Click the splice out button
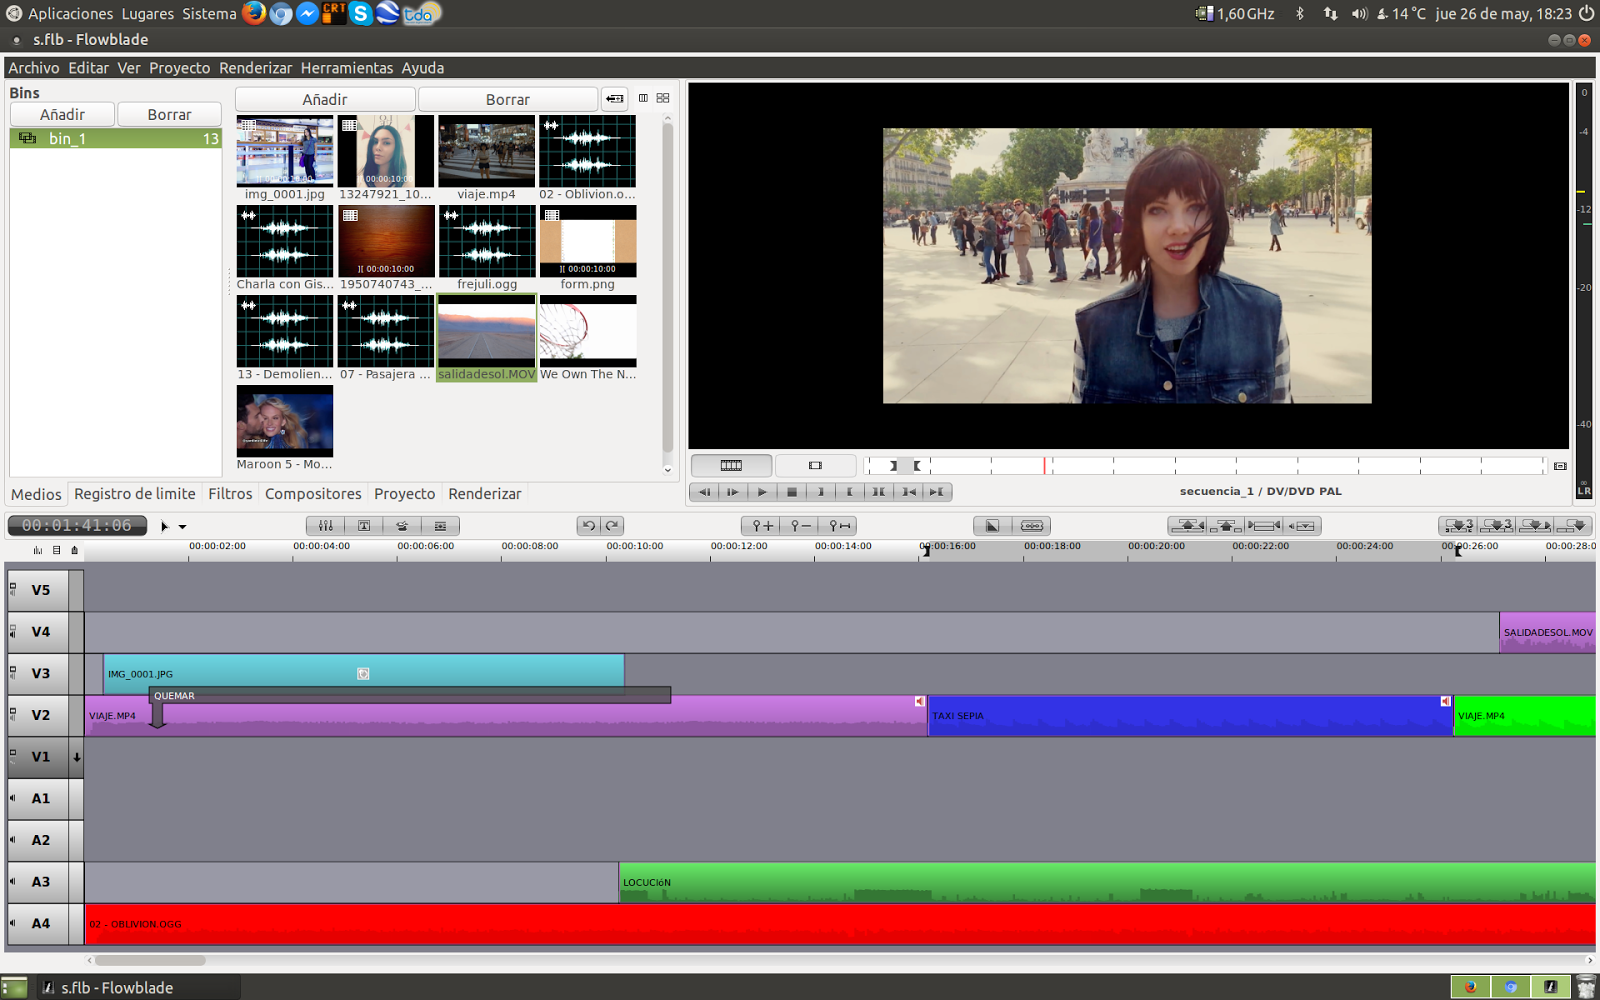 pos(1187,526)
